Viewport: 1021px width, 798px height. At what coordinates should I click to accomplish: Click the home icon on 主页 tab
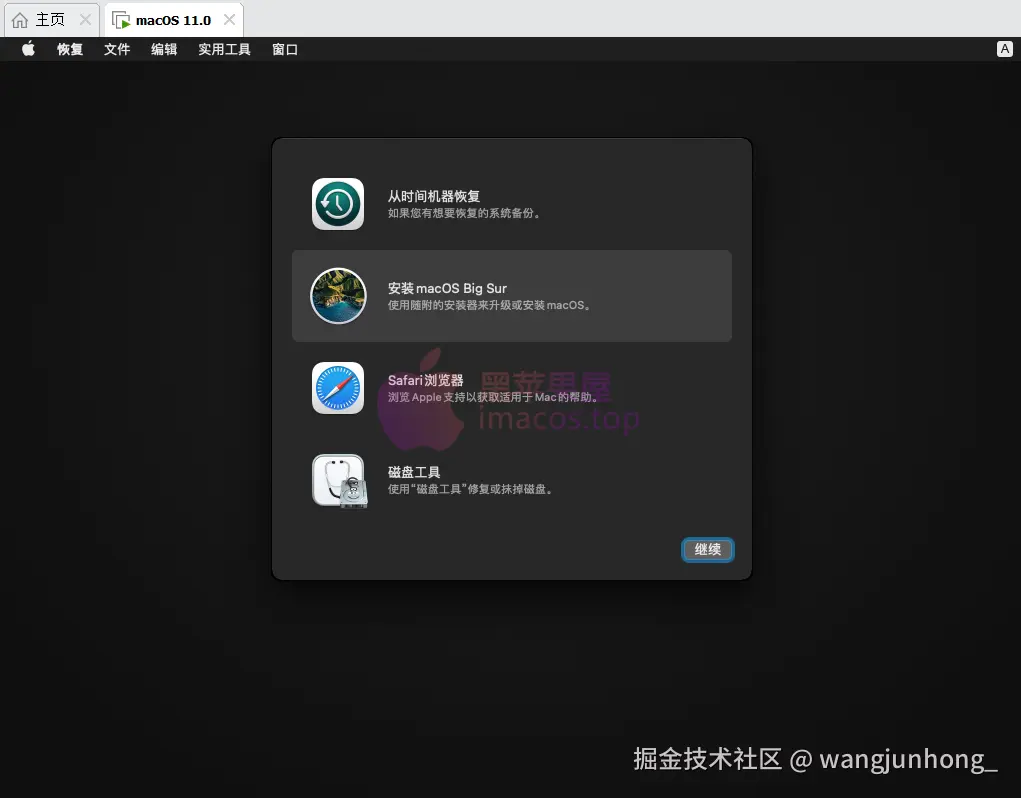(19, 18)
